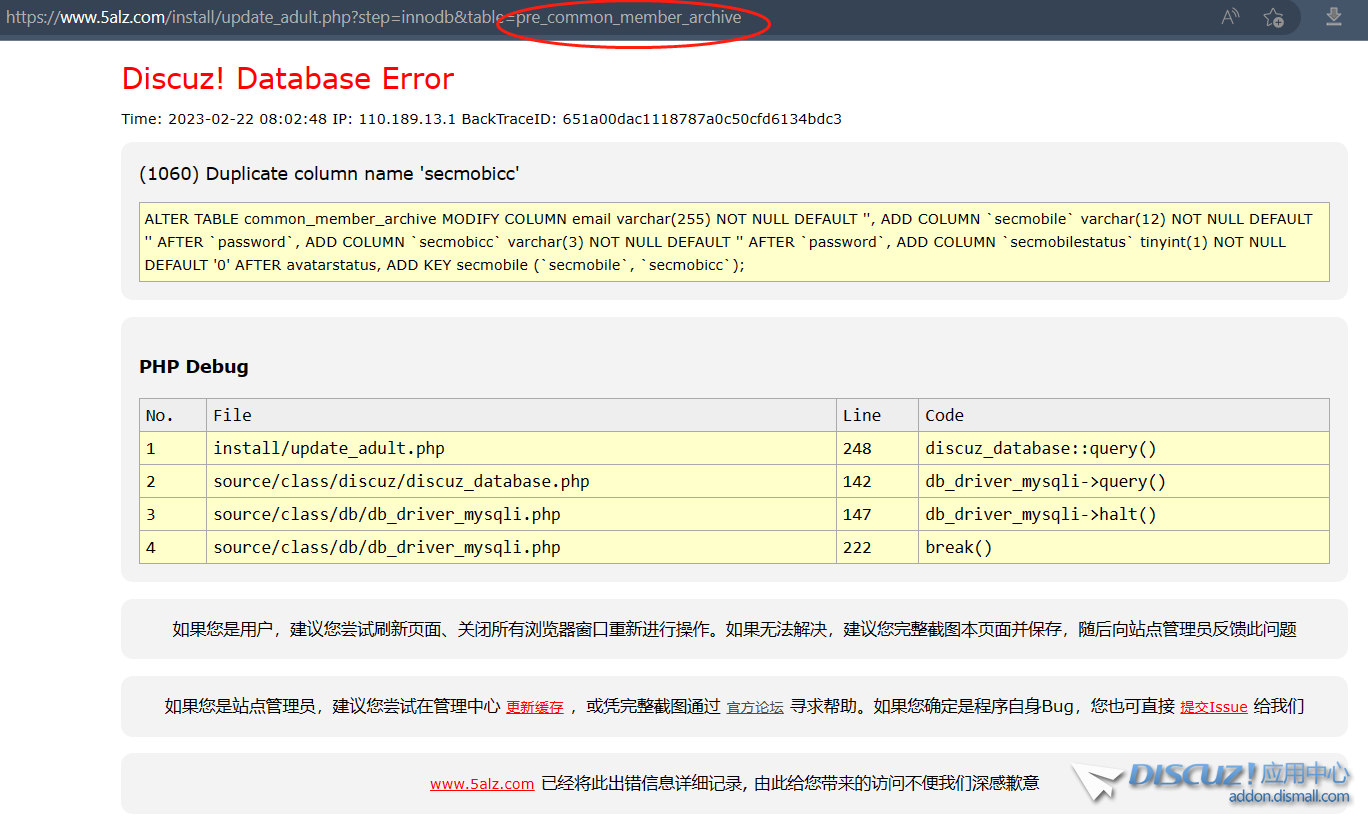1368x822 pixels.
Task: Click the break() code cell
Action: point(958,547)
